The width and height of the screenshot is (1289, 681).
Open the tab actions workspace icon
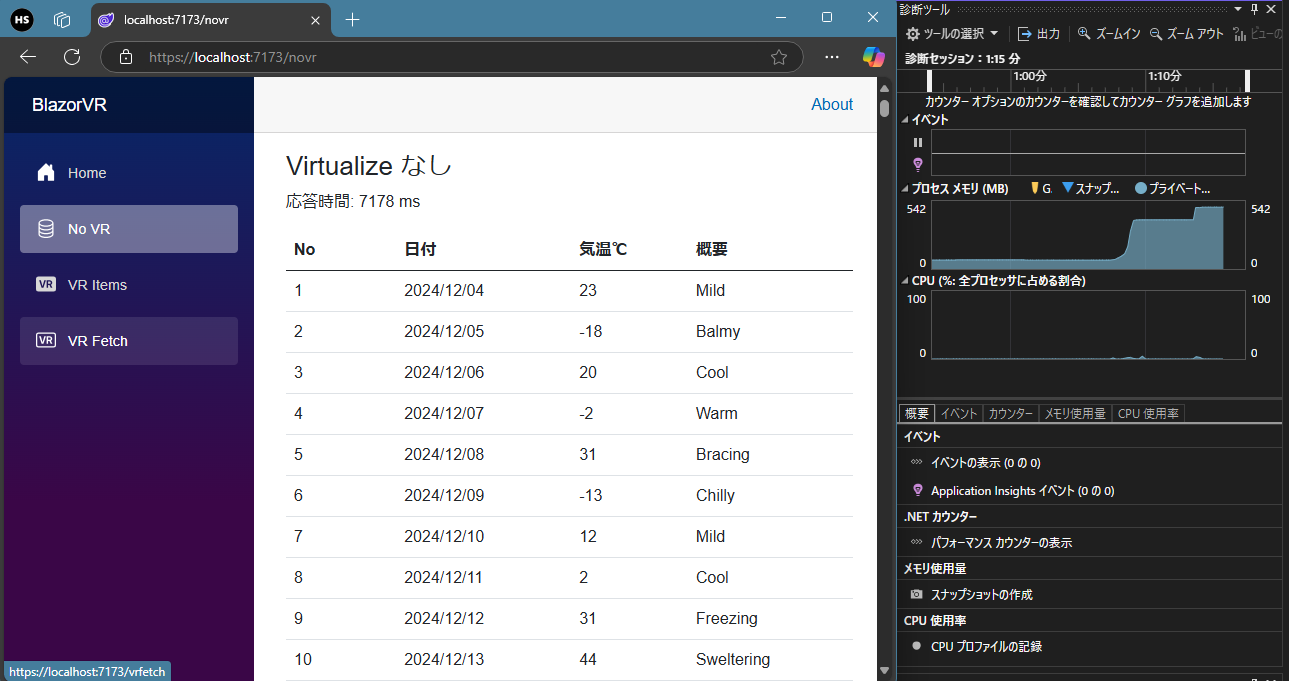click(x=62, y=19)
